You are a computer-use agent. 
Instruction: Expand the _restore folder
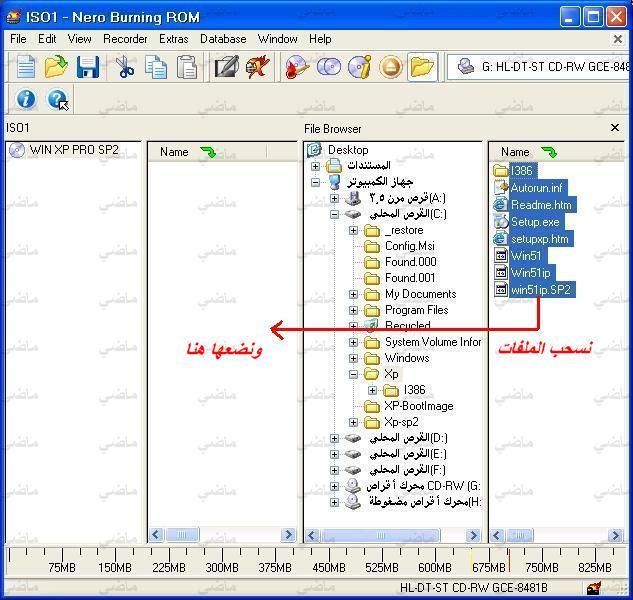tap(353, 230)
